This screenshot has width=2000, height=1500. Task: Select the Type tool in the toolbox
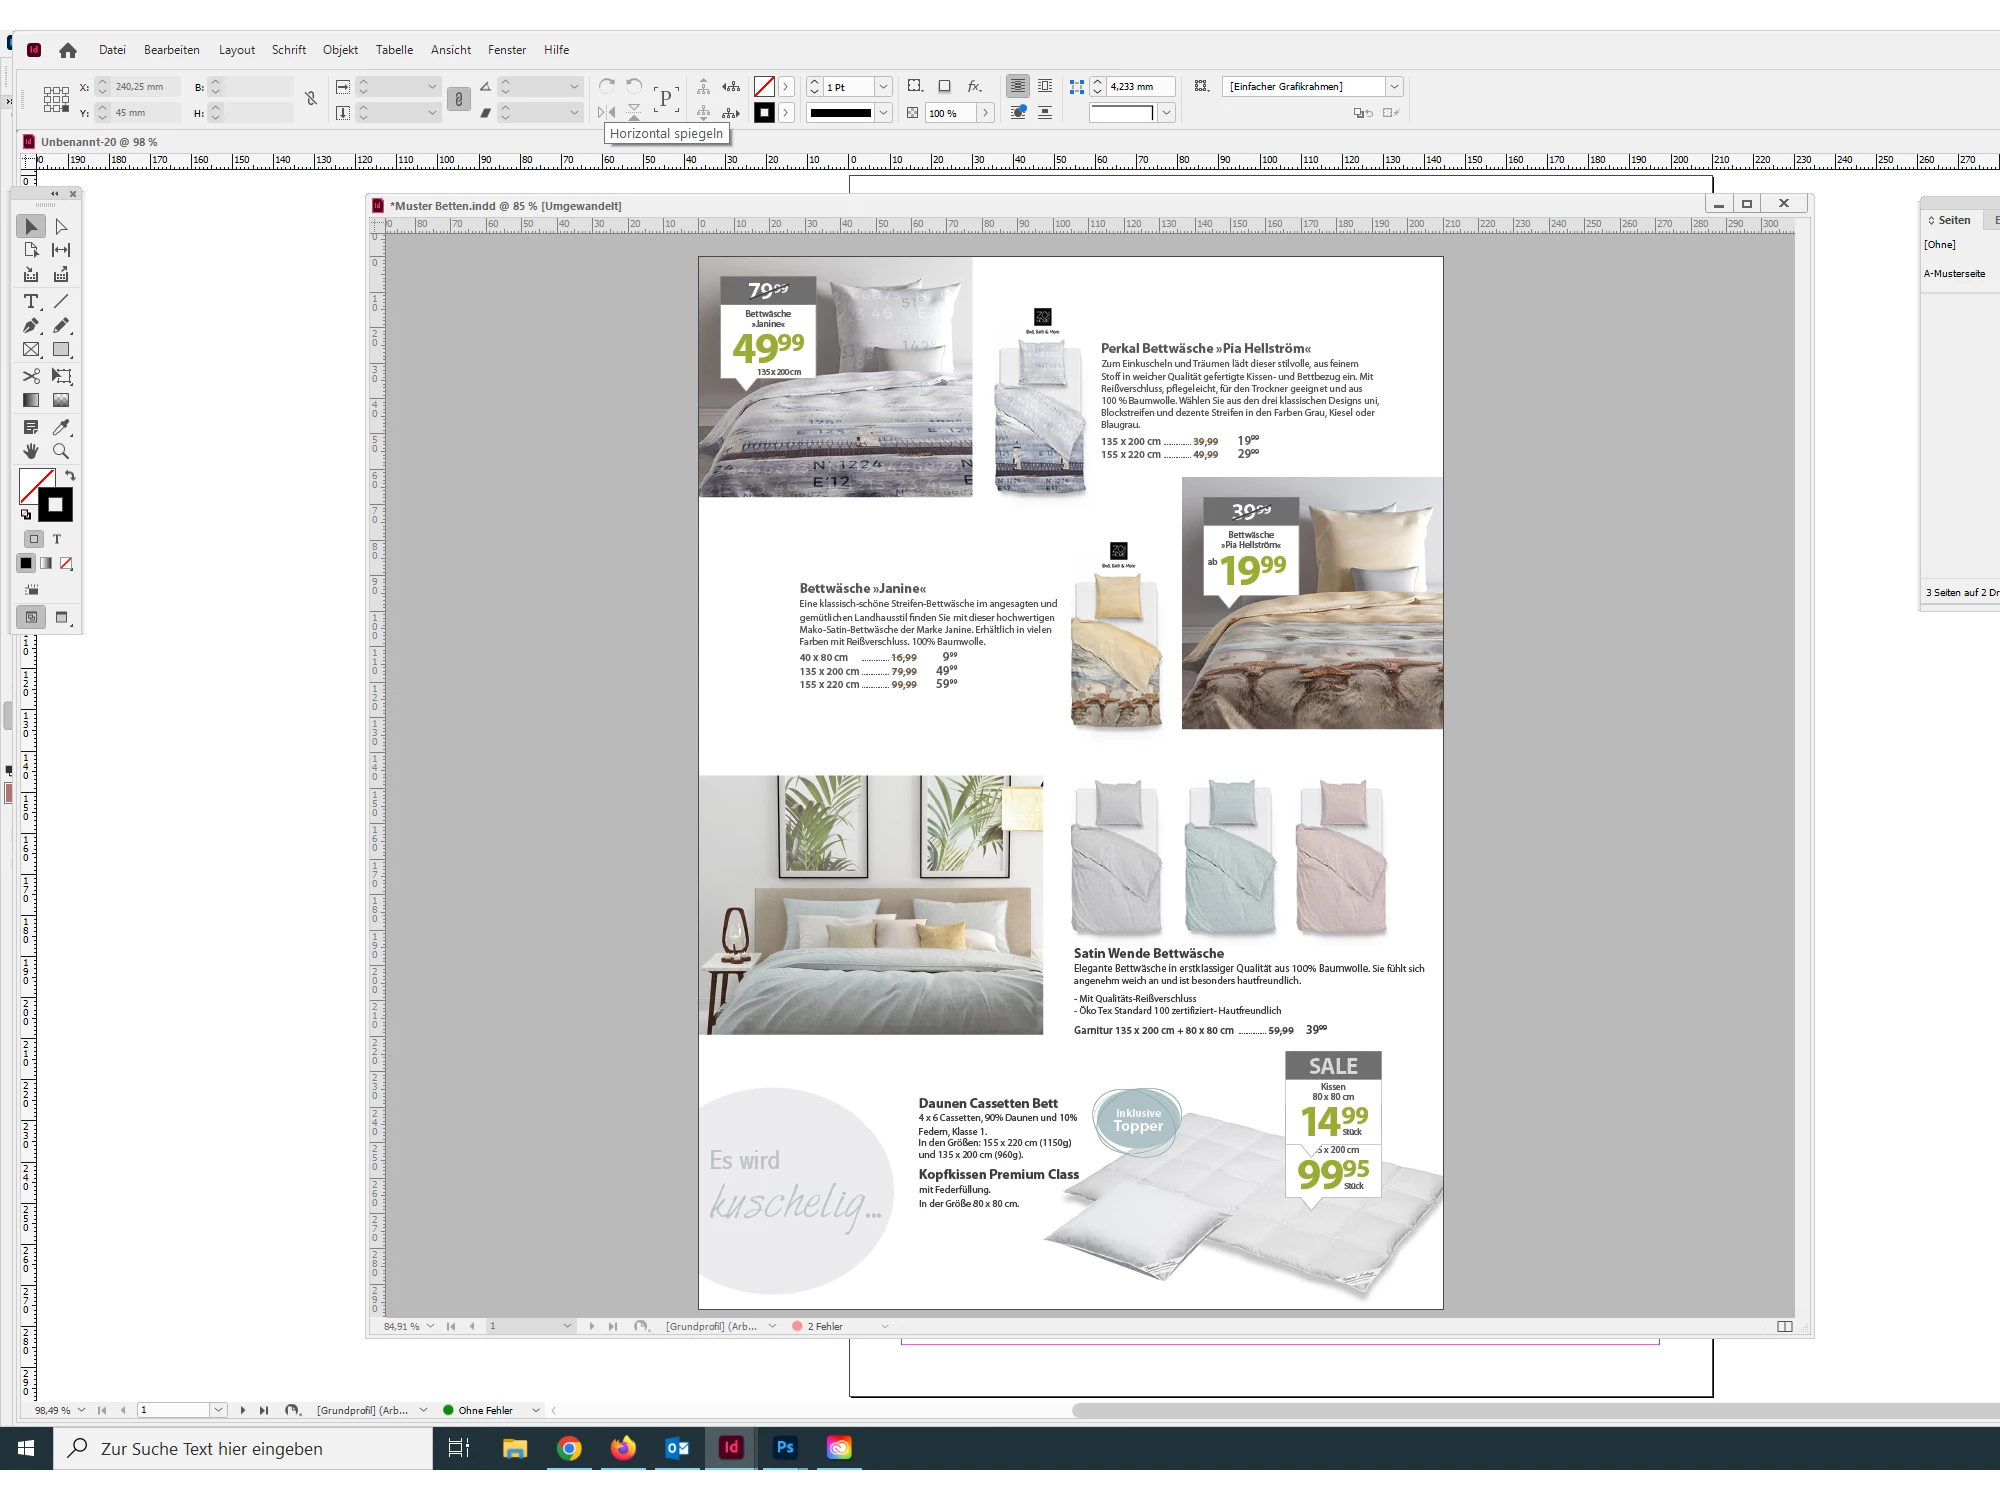click(x=31, y=301)
